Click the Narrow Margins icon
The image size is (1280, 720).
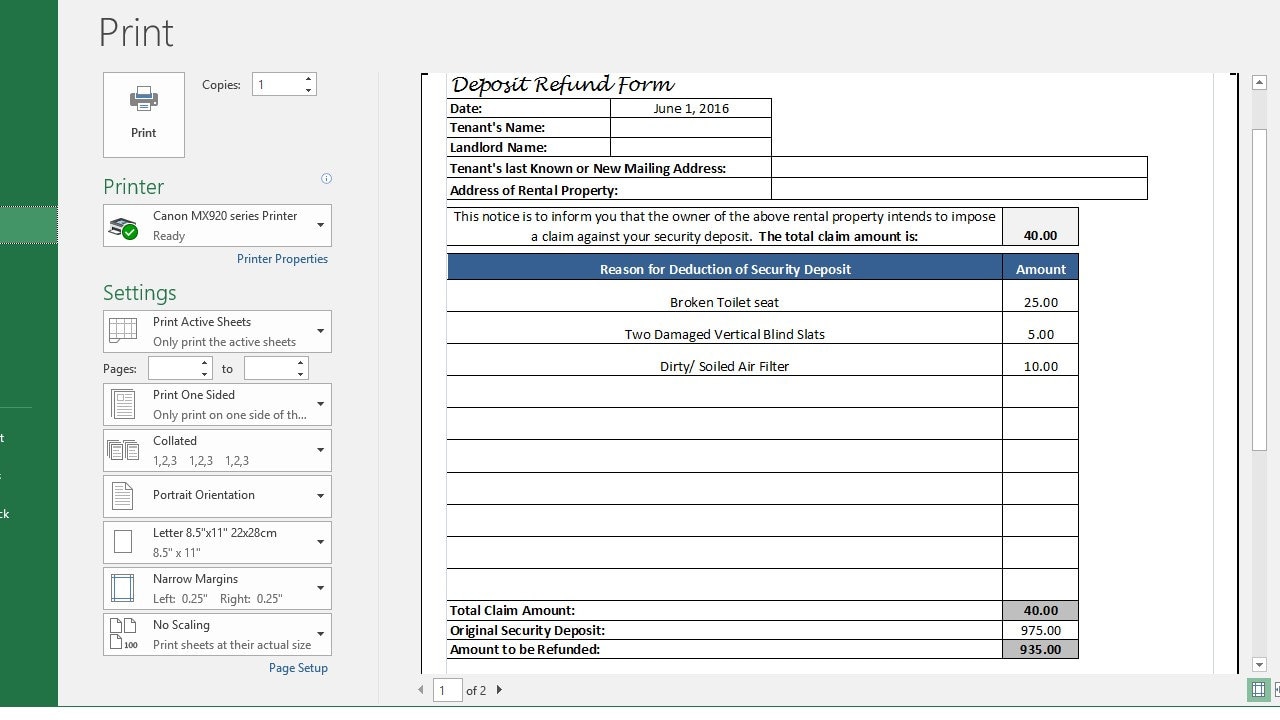point(121,588)
